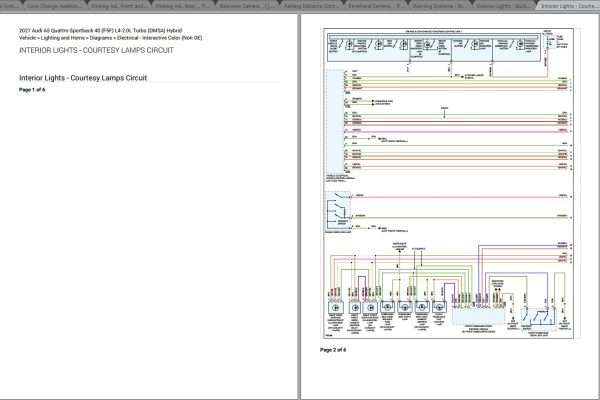The width and height of the screenshot is (600, 400).
Task: Click the wiring diagram on page 2
Action: 448,183
